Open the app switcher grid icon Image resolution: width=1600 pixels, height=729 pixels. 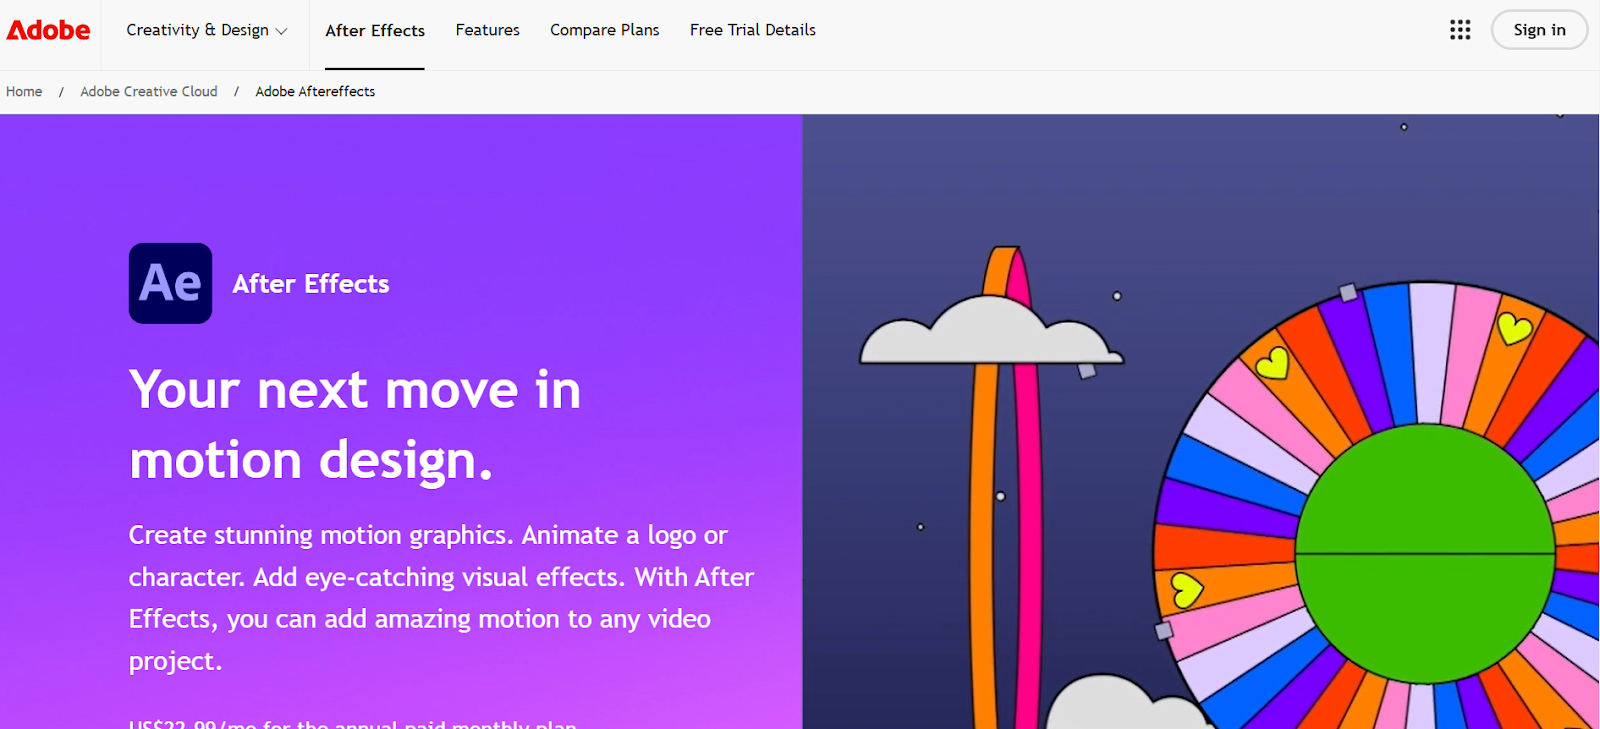click(1460, 30)
